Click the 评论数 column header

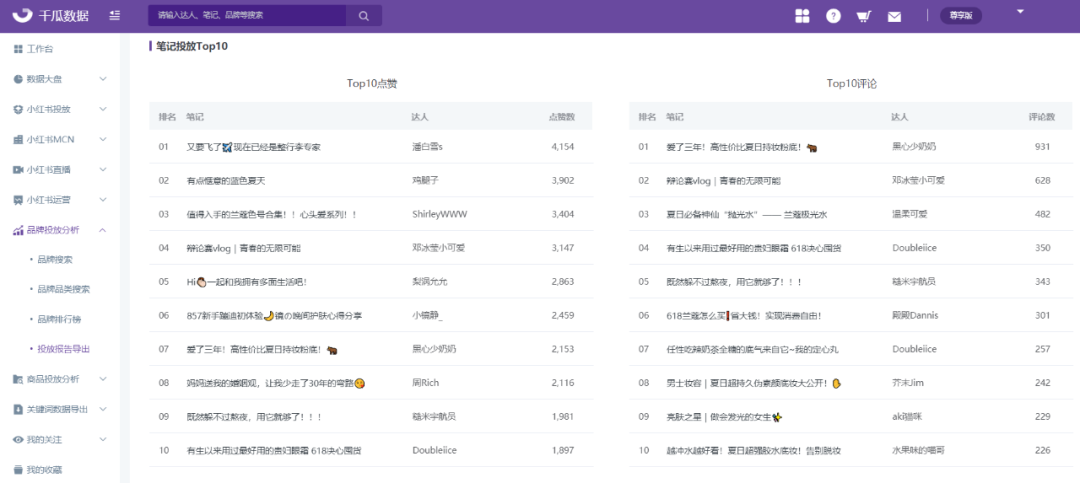1041,116
